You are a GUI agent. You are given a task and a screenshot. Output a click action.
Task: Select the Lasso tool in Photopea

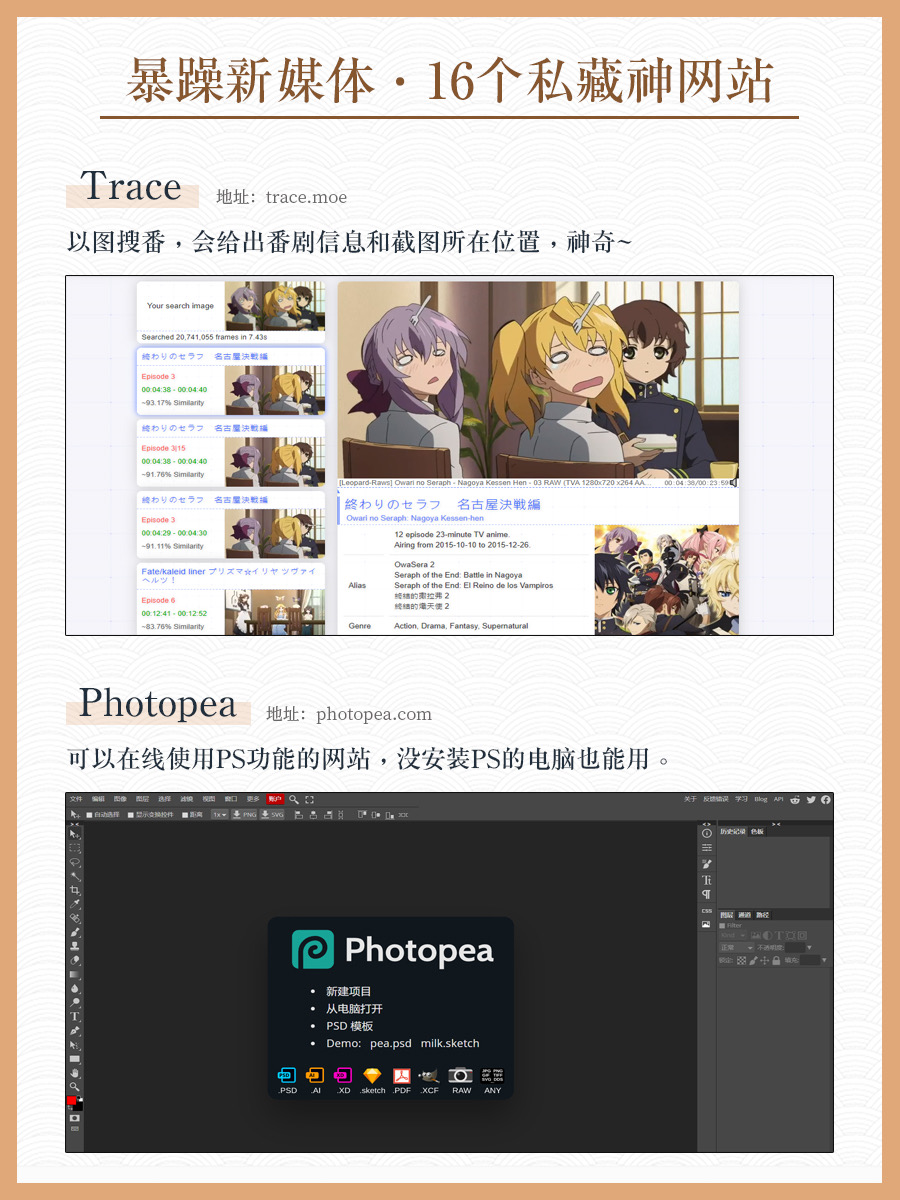coord(75,862)
